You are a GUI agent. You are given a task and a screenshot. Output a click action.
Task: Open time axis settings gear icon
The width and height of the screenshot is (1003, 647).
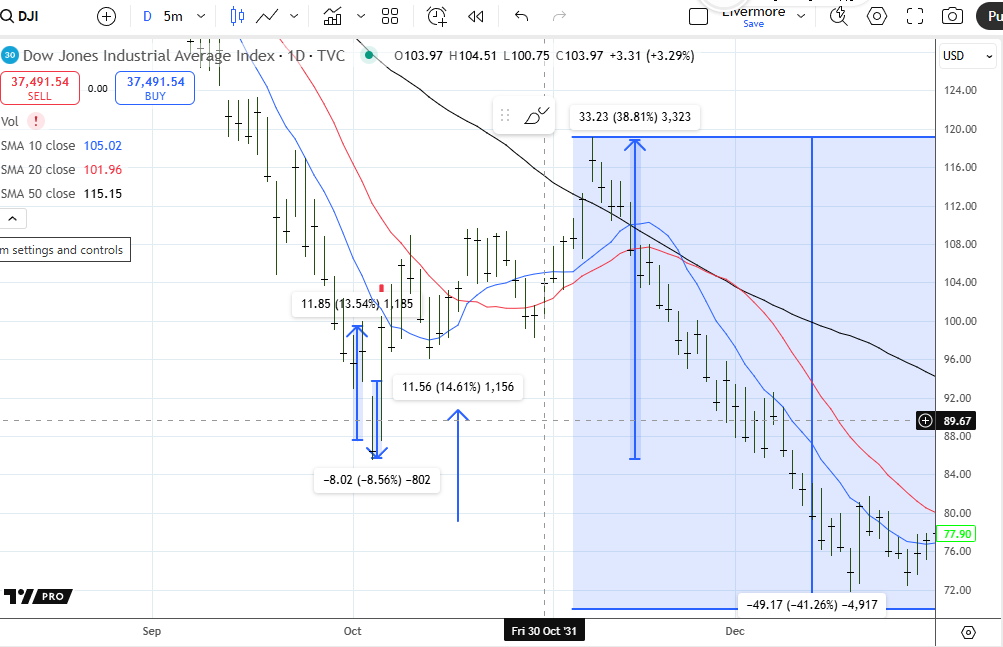click(x=968, y=632)
